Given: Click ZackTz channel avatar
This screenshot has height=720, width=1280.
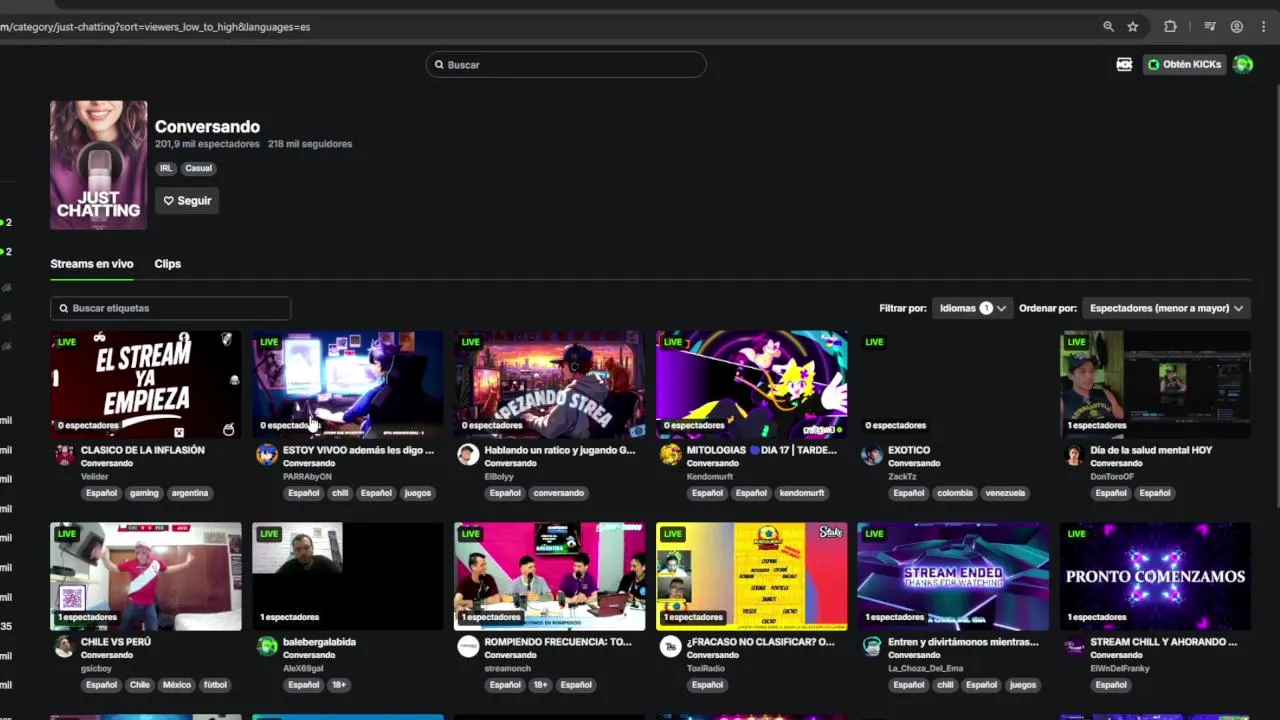Looking at the screenshot, I should coord(872,455).
